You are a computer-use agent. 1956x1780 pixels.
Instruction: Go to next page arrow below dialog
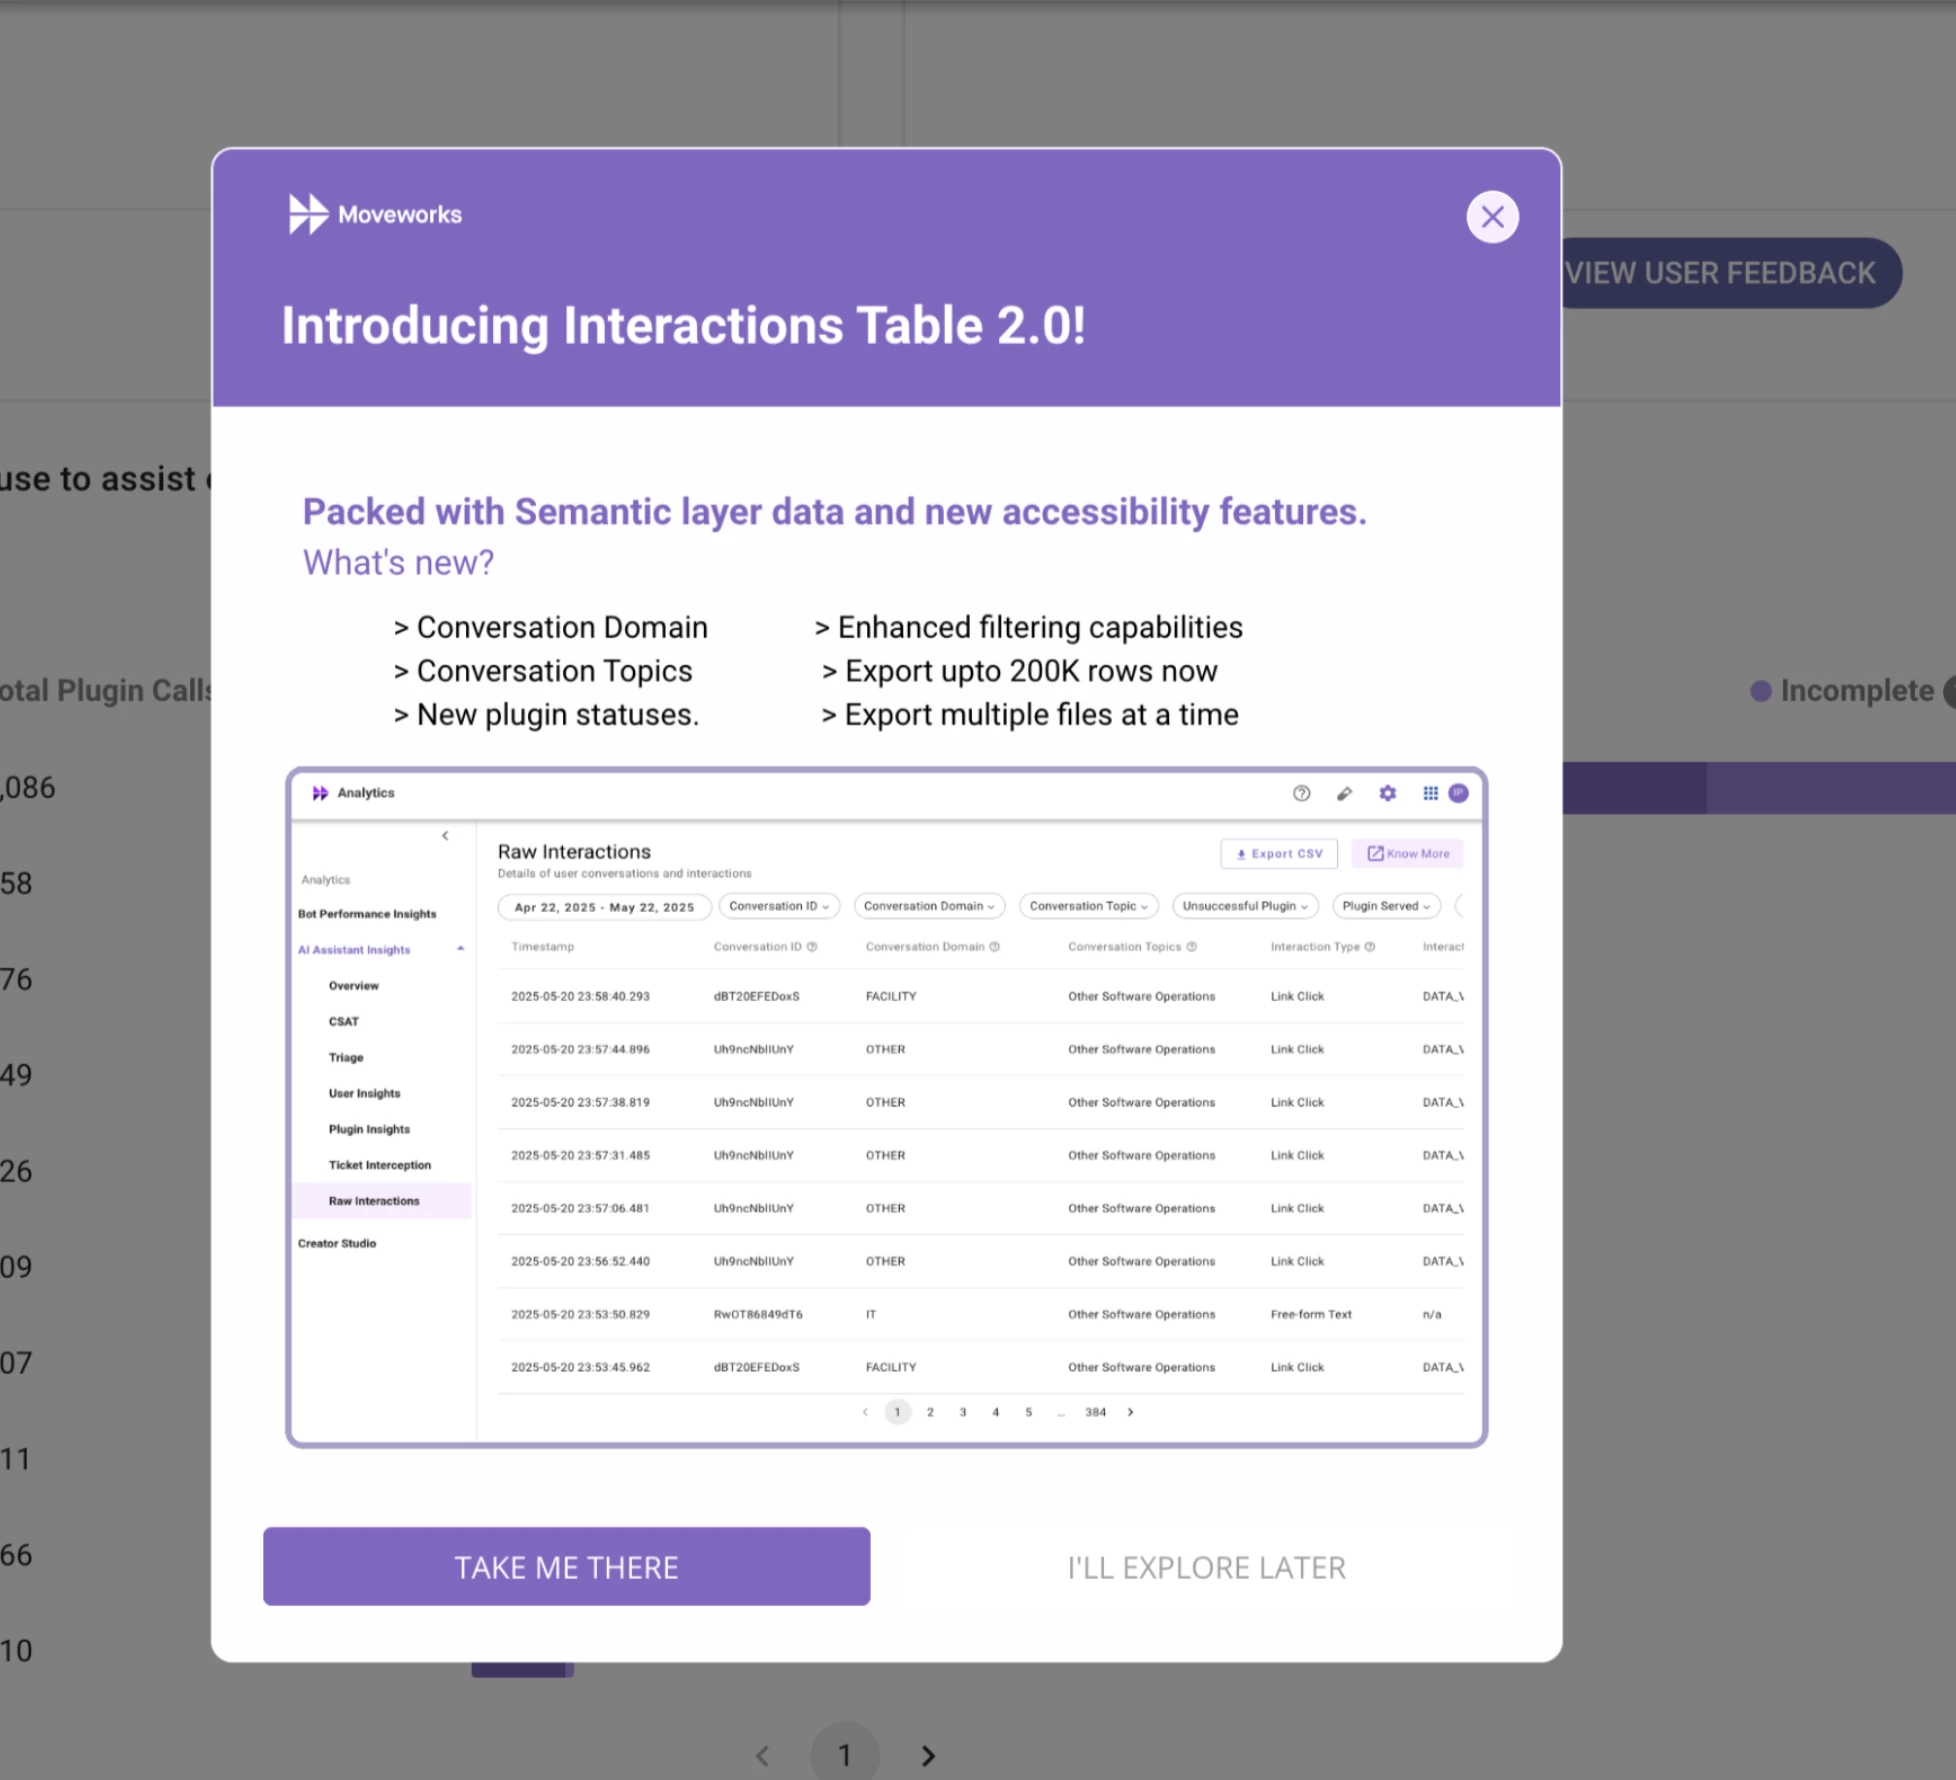point(928,1755)
